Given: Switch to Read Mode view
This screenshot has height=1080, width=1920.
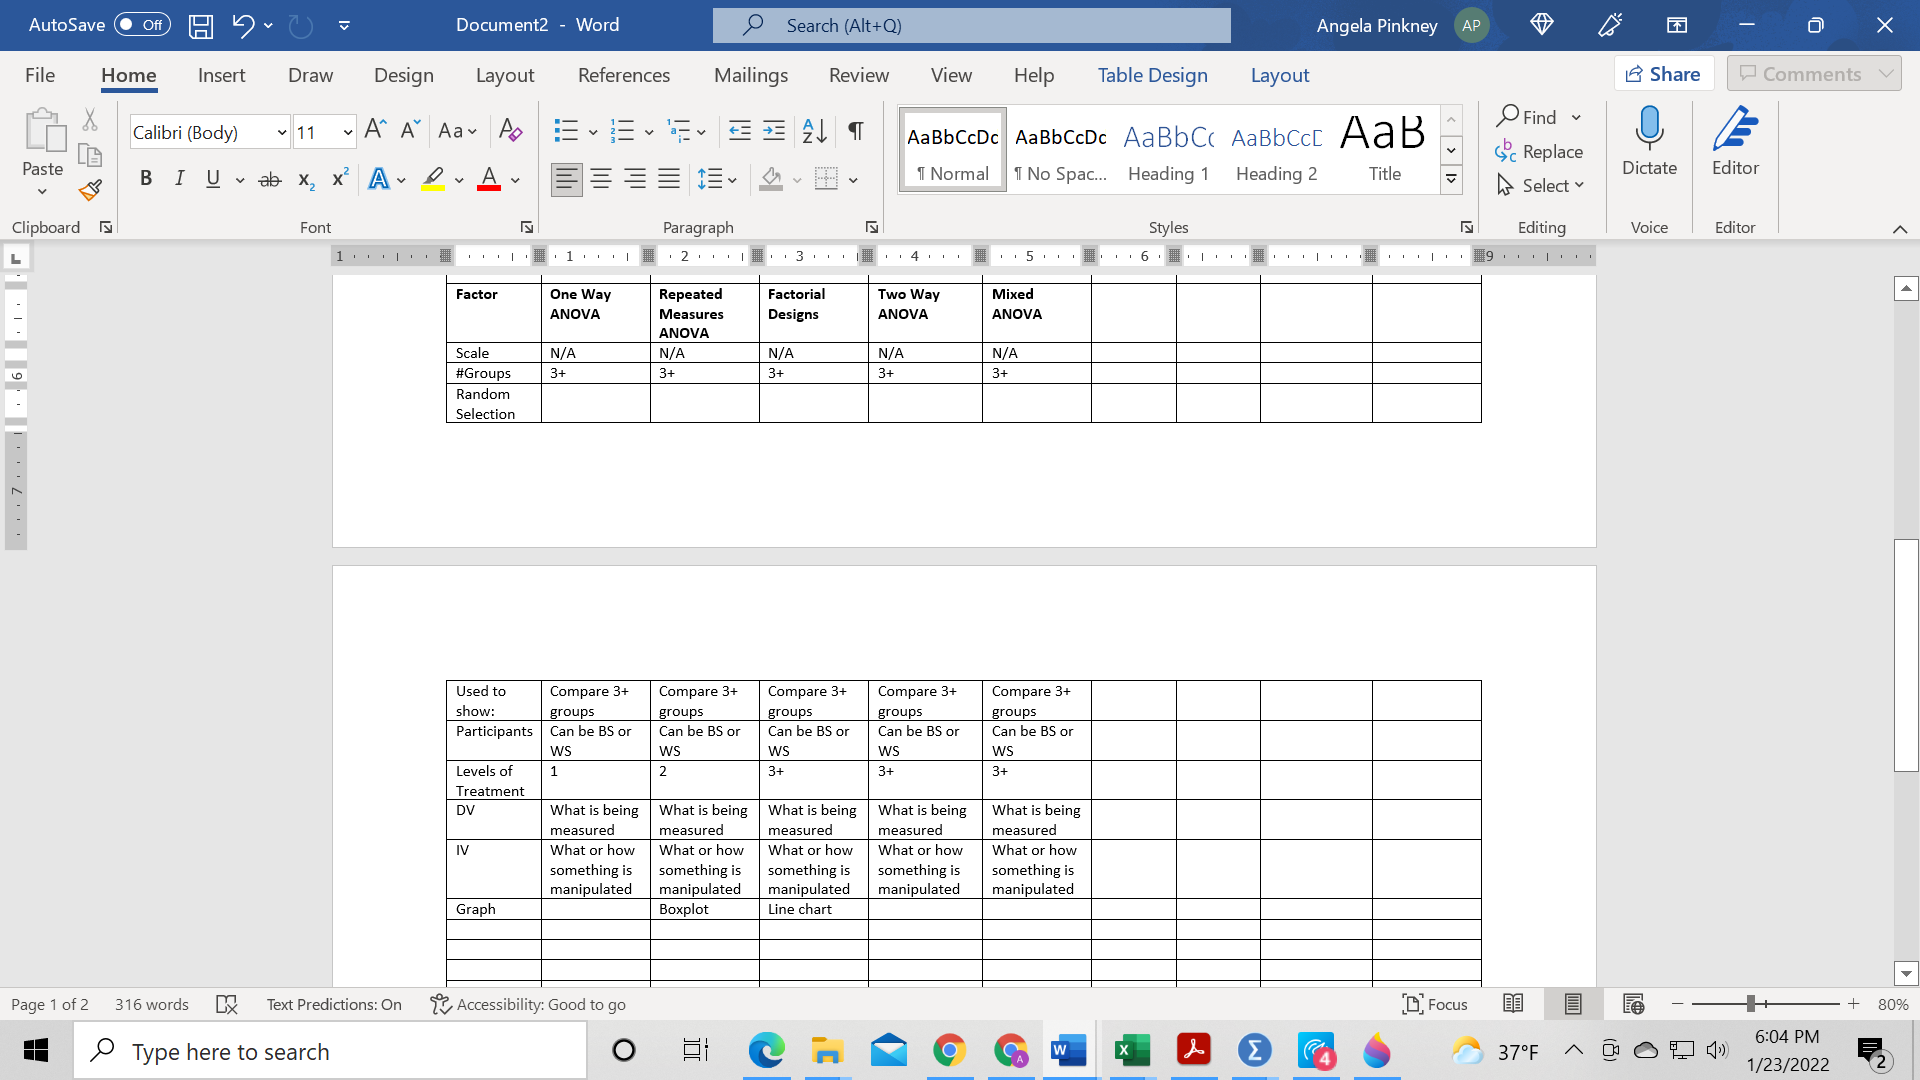Looking at the screenshot, I should pos(1513,1004).
